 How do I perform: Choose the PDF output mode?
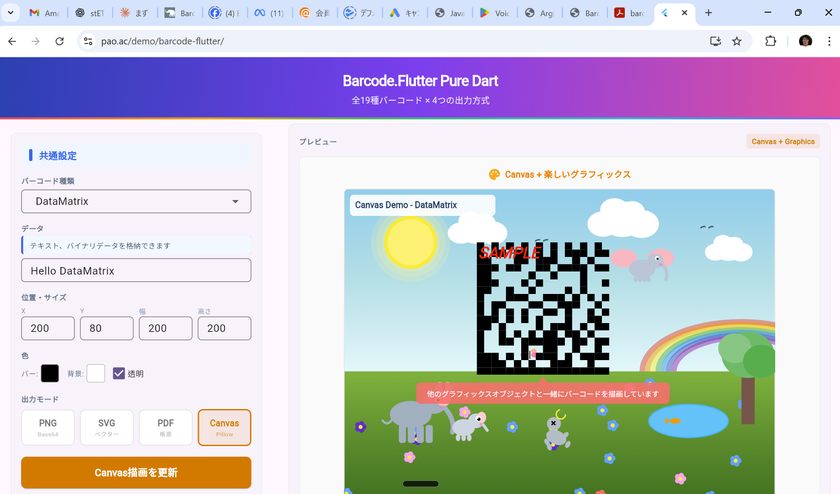[166, 427]
